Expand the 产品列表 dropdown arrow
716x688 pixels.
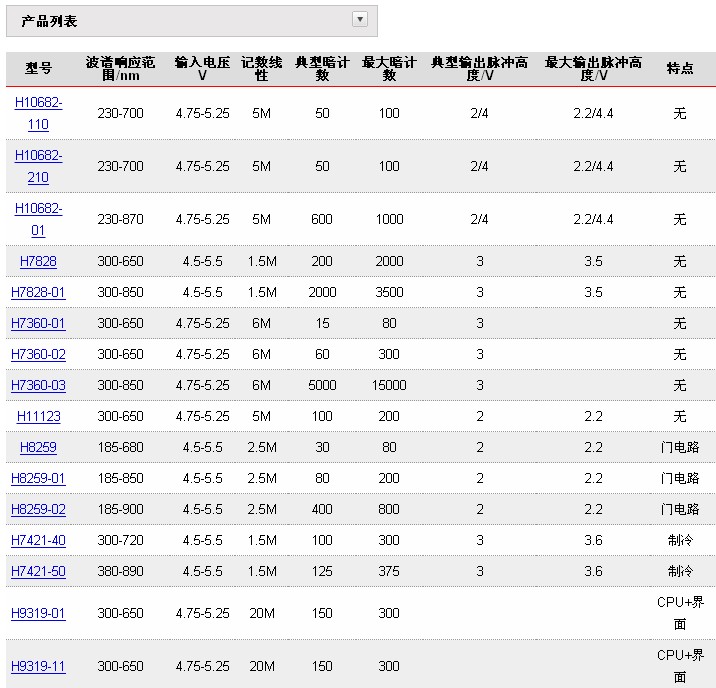pos(360,19)
